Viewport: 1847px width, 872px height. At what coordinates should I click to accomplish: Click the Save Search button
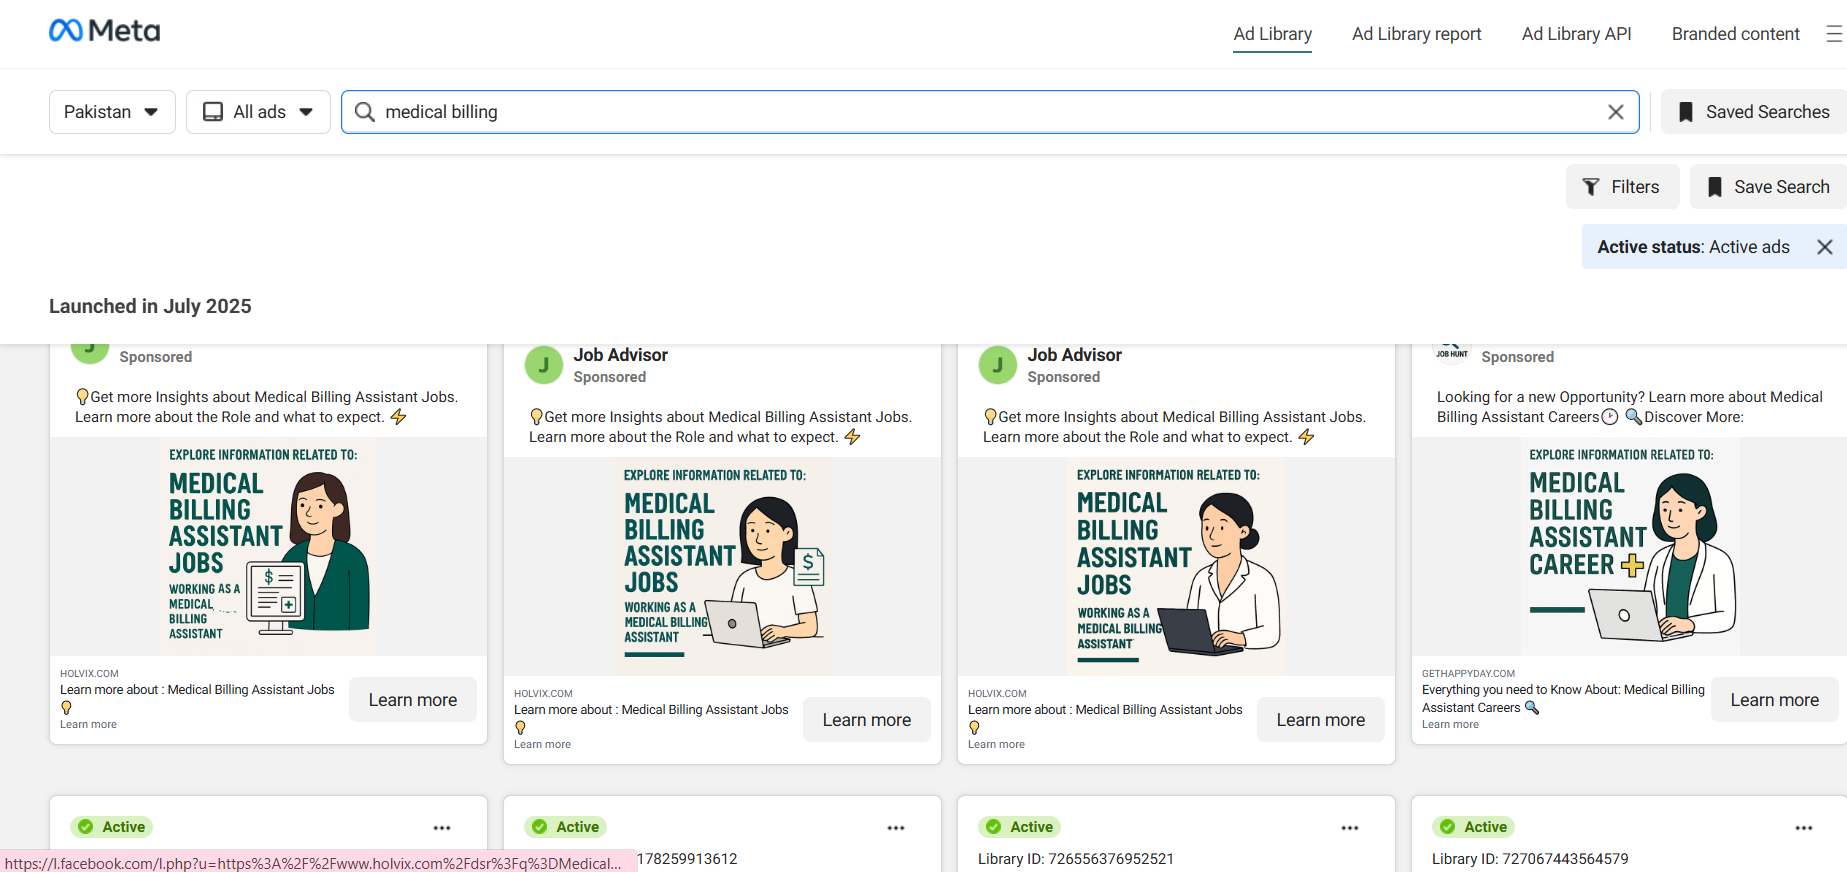(1767, 187)
